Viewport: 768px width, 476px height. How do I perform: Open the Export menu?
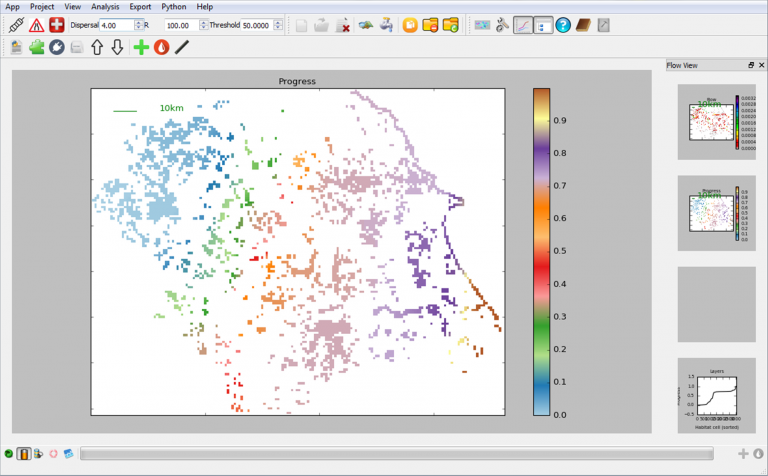pyautogui.click(x=140, y=6)
